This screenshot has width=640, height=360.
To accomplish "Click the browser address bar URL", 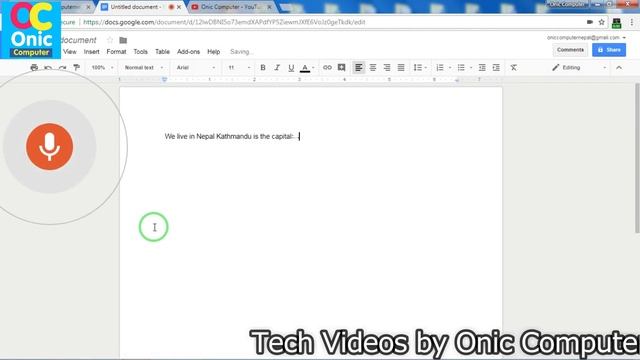I will tap(224, 22).
